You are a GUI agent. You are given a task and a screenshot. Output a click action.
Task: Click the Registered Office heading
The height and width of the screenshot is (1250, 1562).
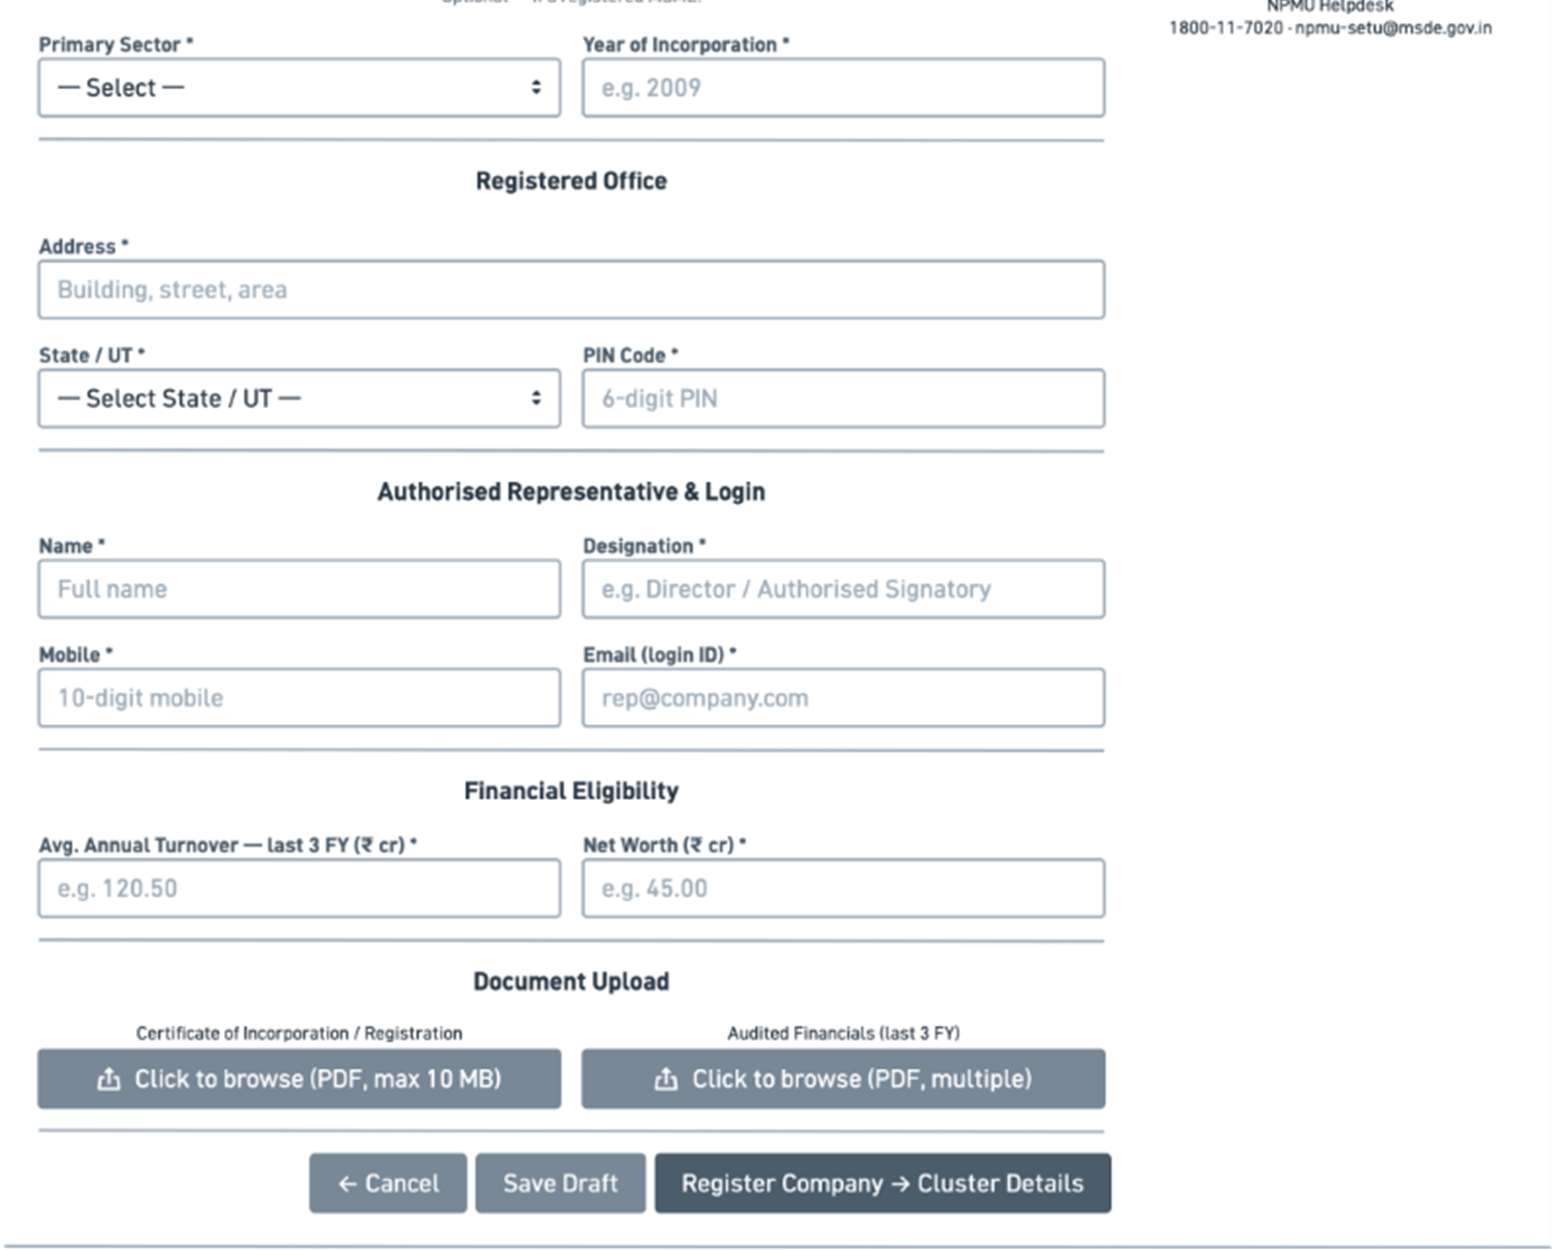(x=571, y=181)
